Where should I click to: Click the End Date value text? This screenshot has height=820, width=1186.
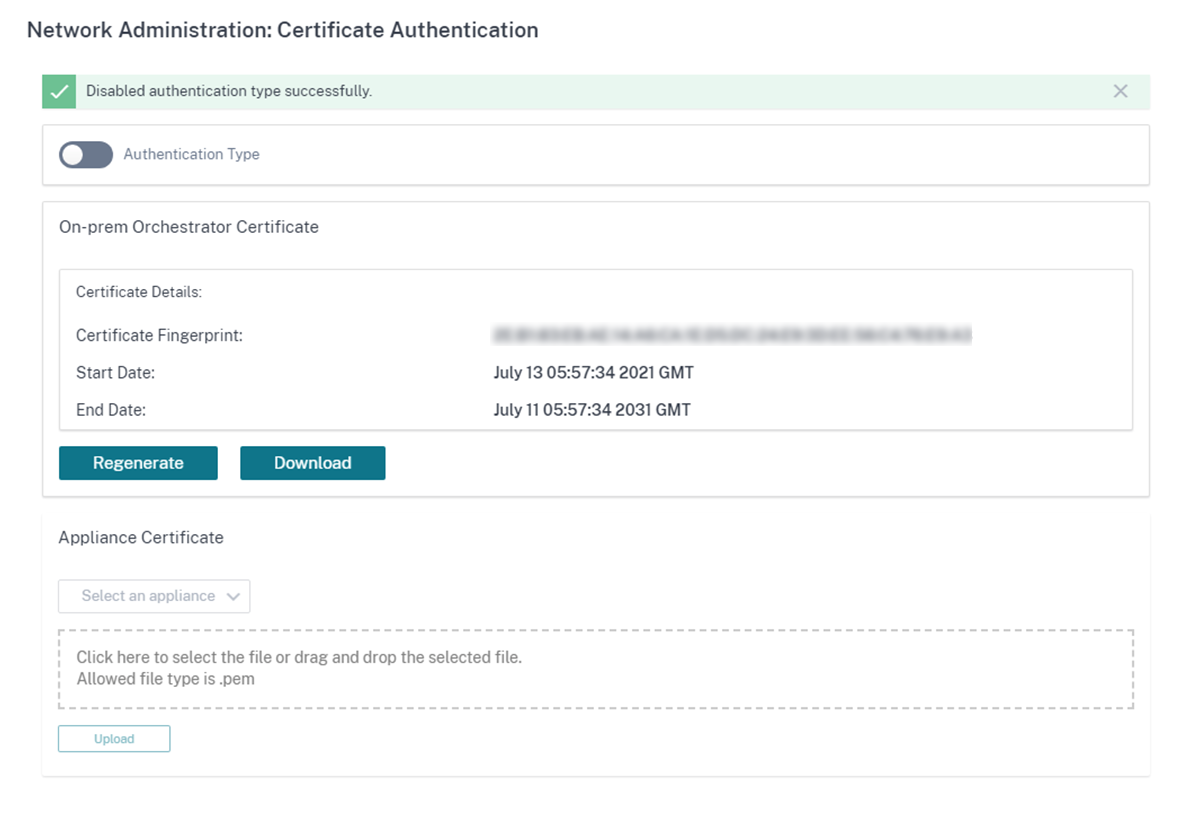pyautogui.click(x=592, y=410)
